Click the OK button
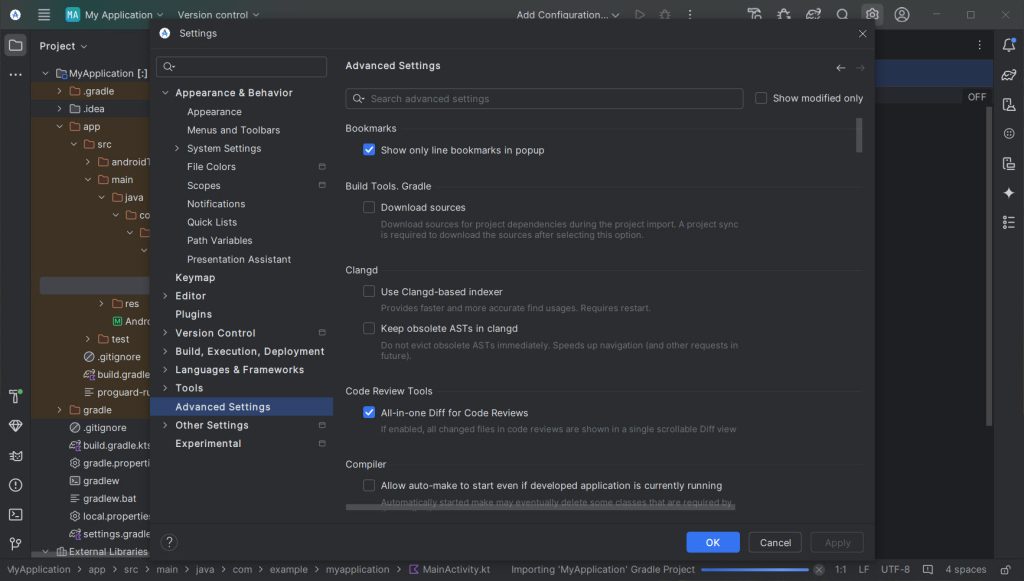 click(x=712, y=542)
